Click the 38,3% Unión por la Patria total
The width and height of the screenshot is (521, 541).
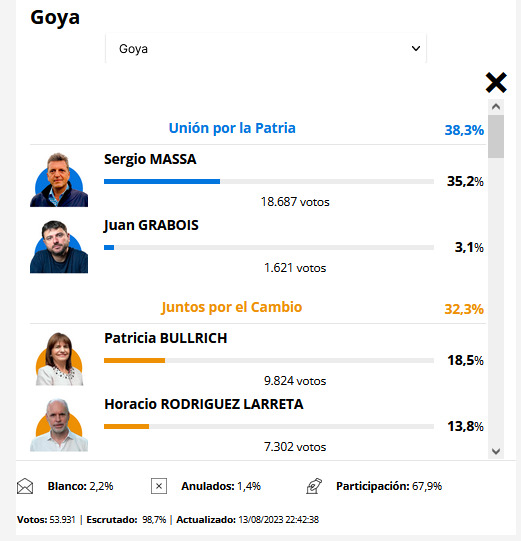(464, 130)
